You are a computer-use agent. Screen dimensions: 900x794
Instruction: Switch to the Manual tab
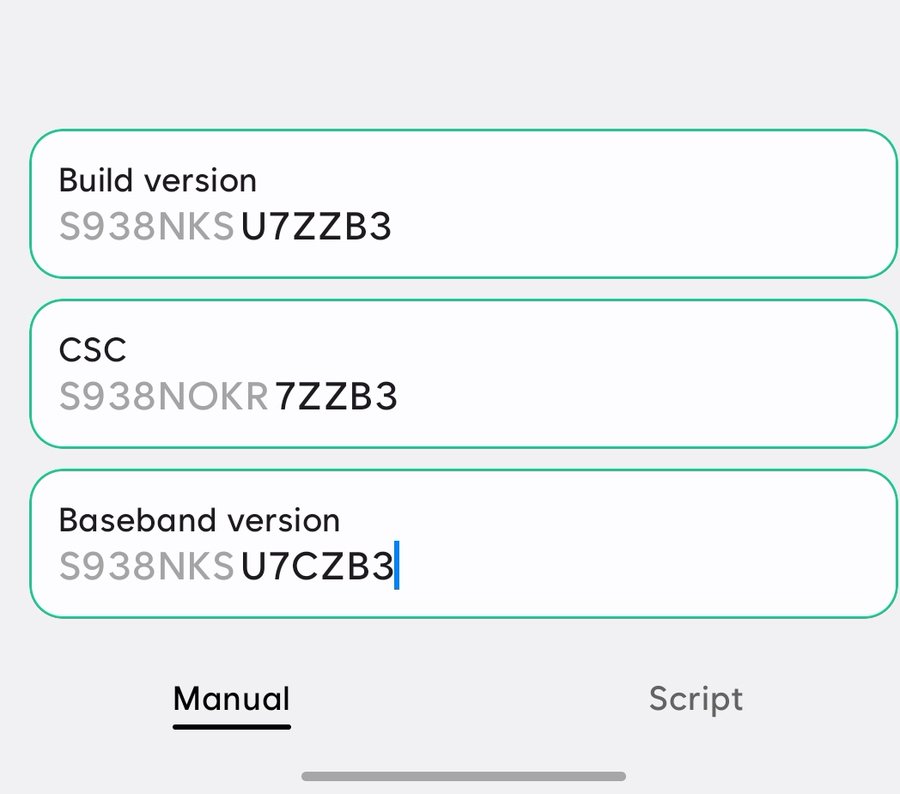coord(231,698)
